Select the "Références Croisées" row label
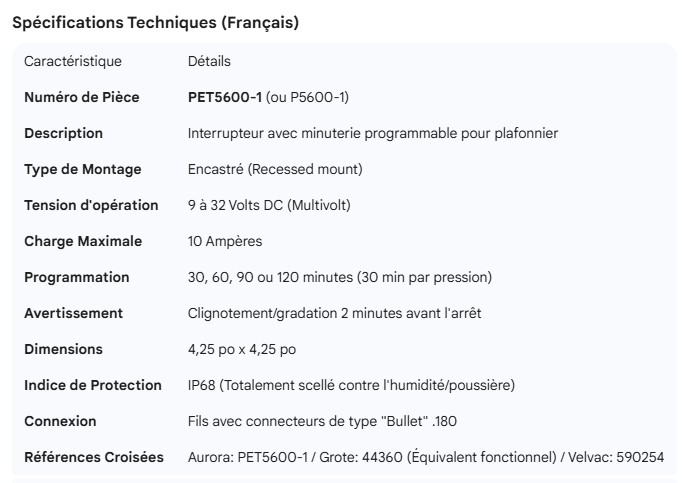The height and width of the screenshot is (483, 682). click(x=94, y=457)
